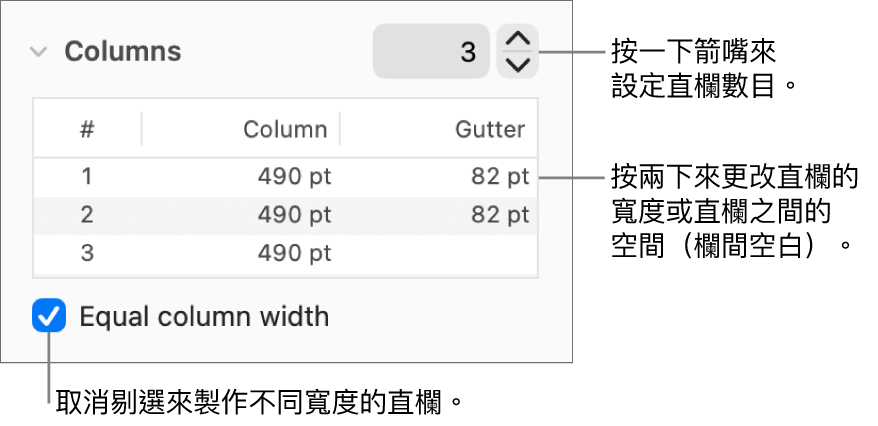The image size is (878, 426).
Task: Select row 3 in the columns table
Action: coord(87,253)
